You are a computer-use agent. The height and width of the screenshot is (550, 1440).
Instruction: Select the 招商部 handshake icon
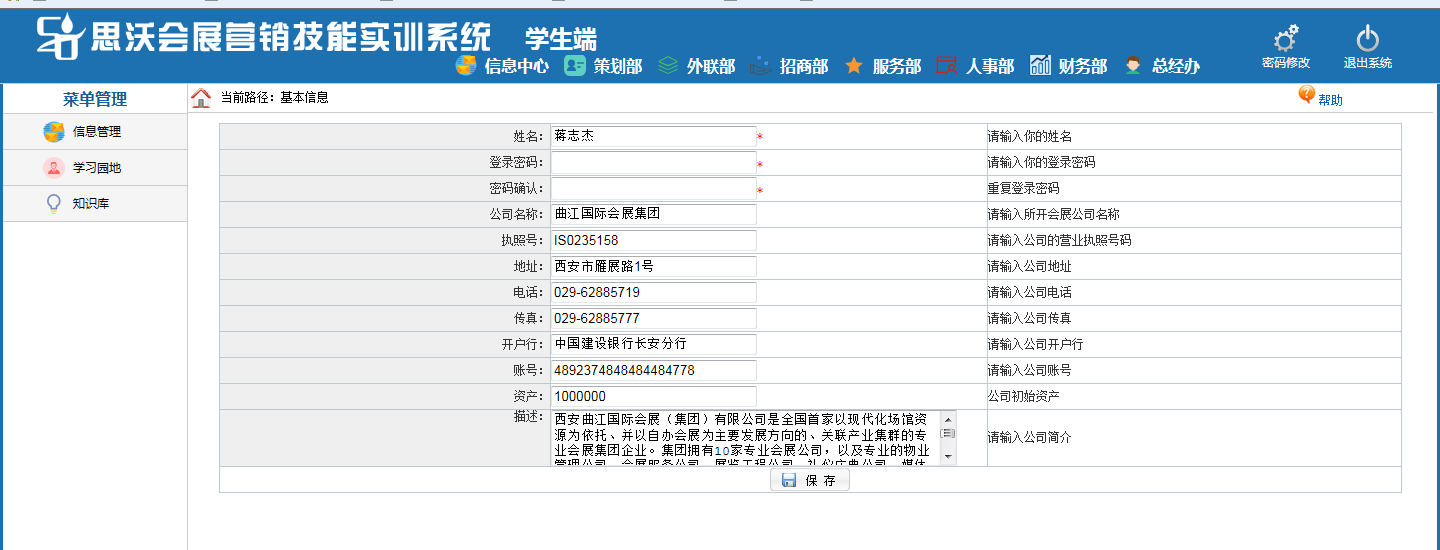click(x=761, y=66)
